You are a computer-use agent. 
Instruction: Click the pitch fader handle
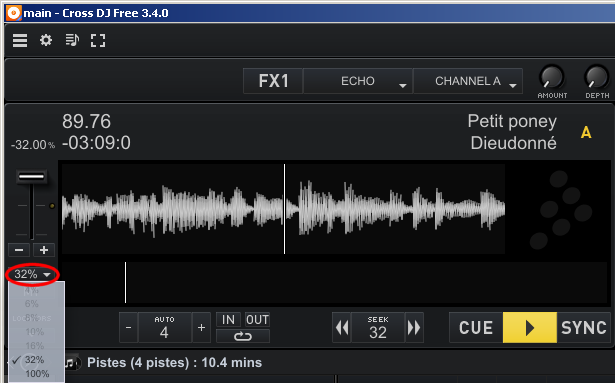[x=32, y=177]
